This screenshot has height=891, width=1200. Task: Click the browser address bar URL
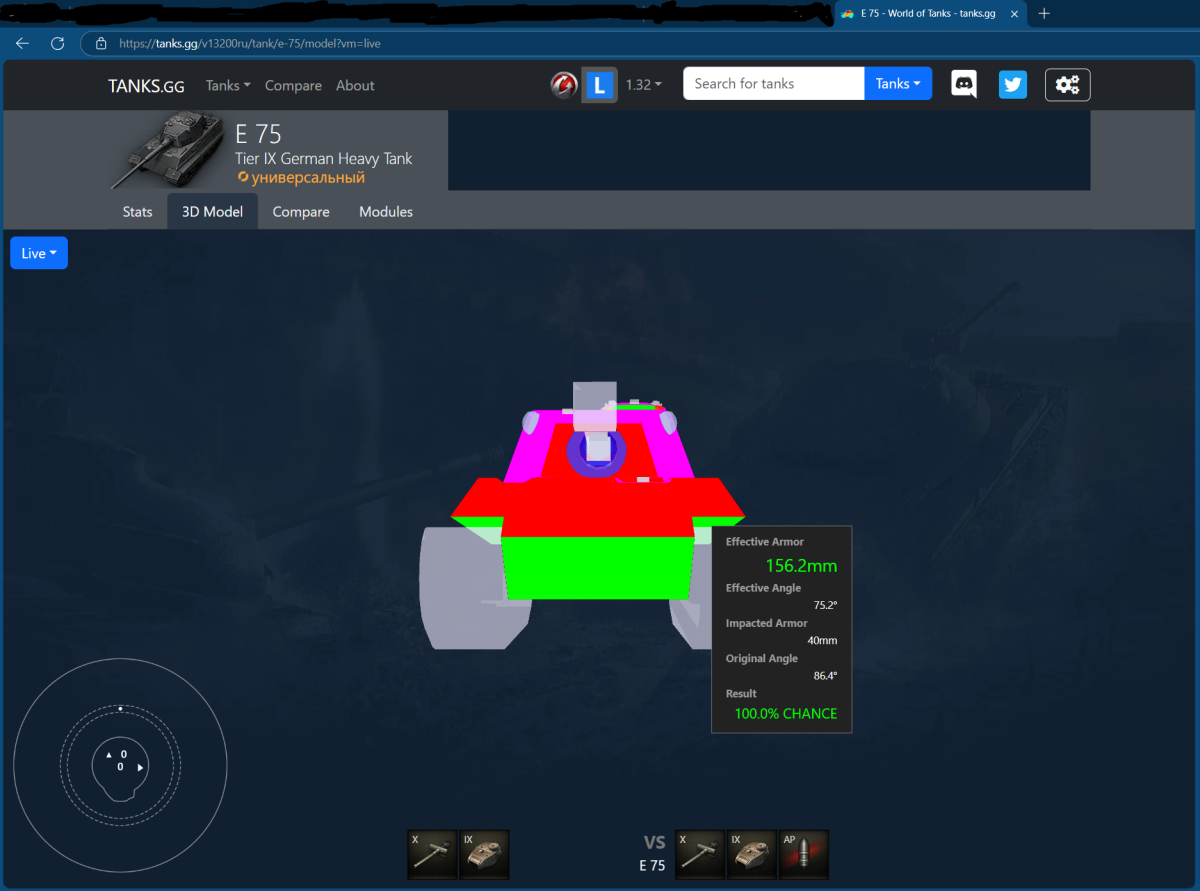coord(250,43)
